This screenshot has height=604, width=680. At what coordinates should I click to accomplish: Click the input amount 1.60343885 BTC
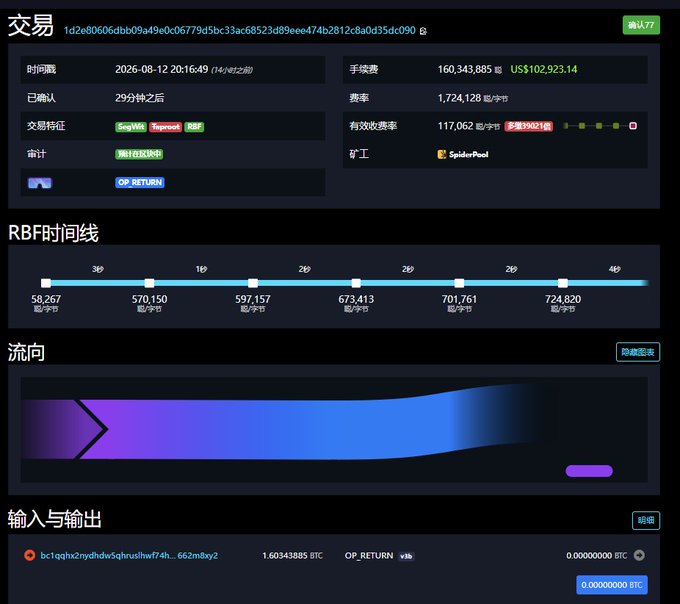coord(292,555)
